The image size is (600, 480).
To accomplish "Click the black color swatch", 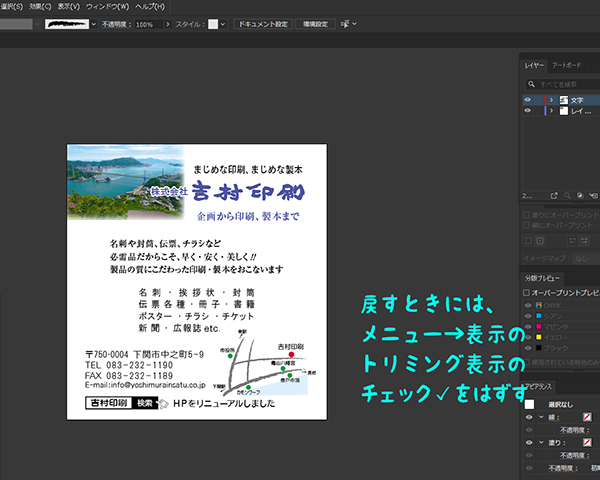I will (539, 348).
